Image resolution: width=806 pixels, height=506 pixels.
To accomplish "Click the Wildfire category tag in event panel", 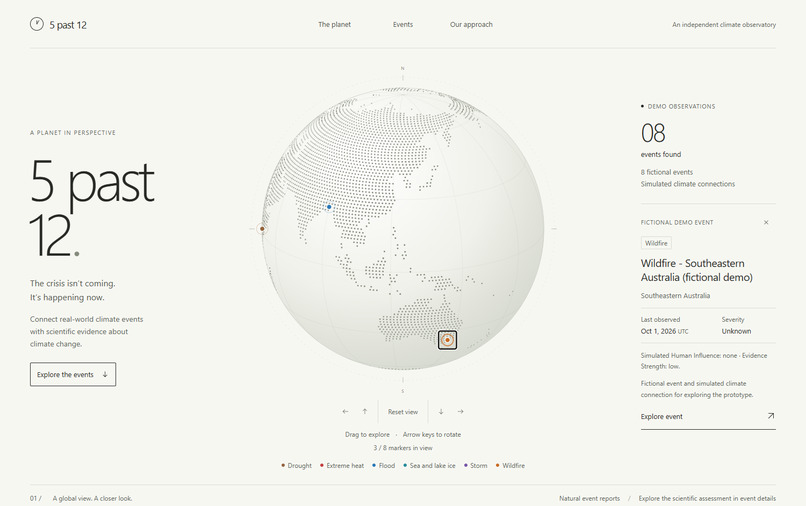I will (x=656, y=243).
